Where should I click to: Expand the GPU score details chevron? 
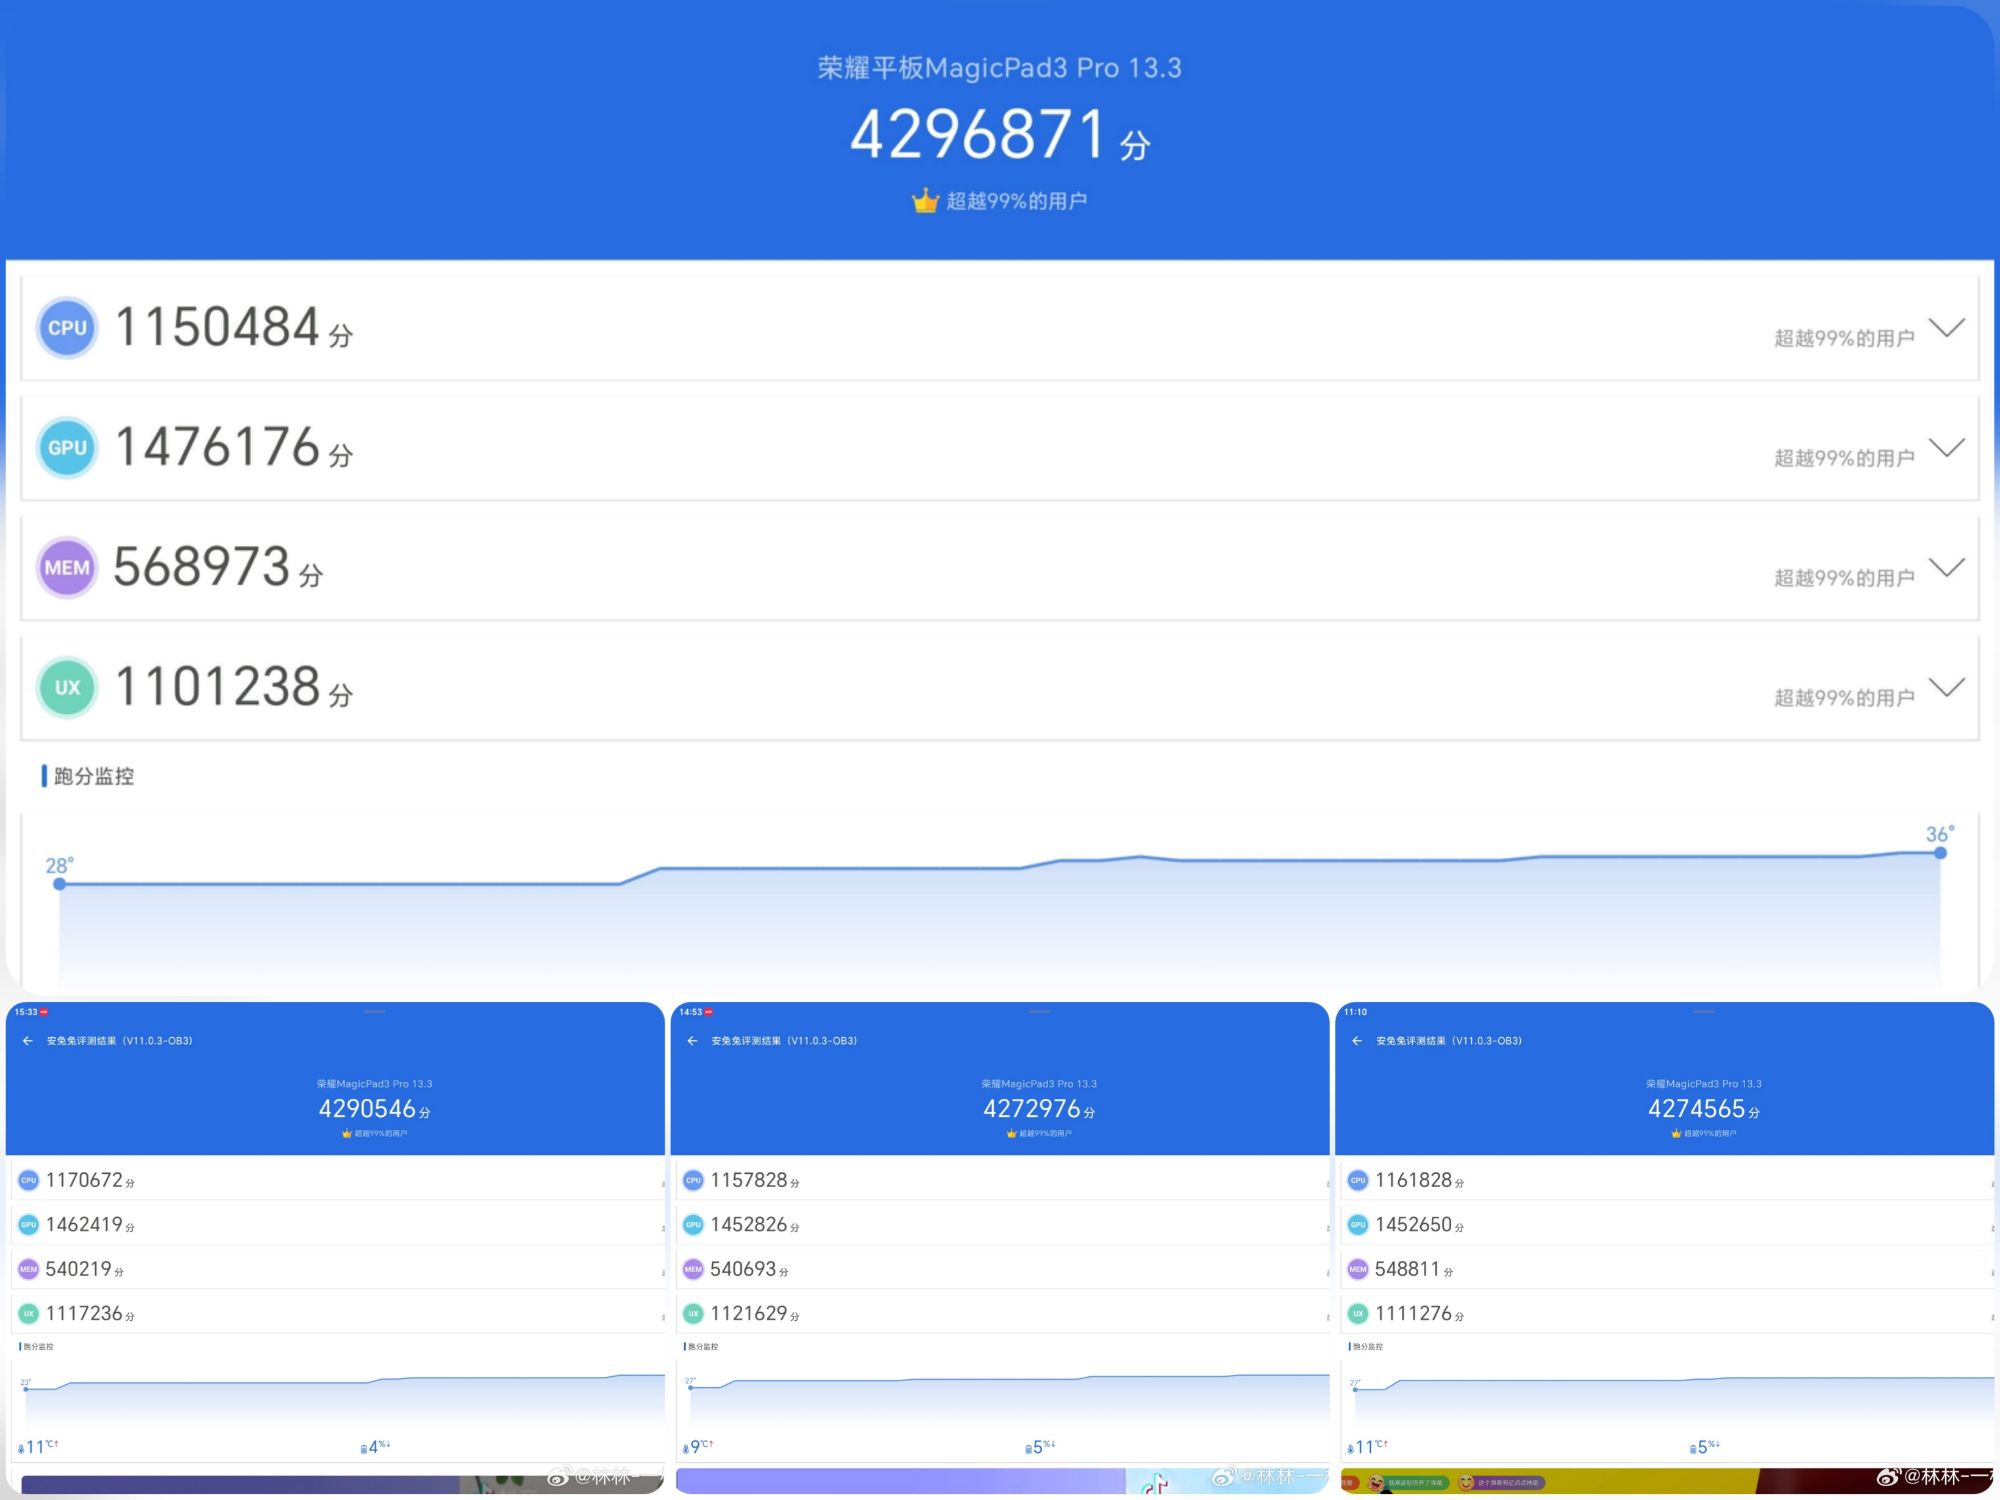point(1946,448)
